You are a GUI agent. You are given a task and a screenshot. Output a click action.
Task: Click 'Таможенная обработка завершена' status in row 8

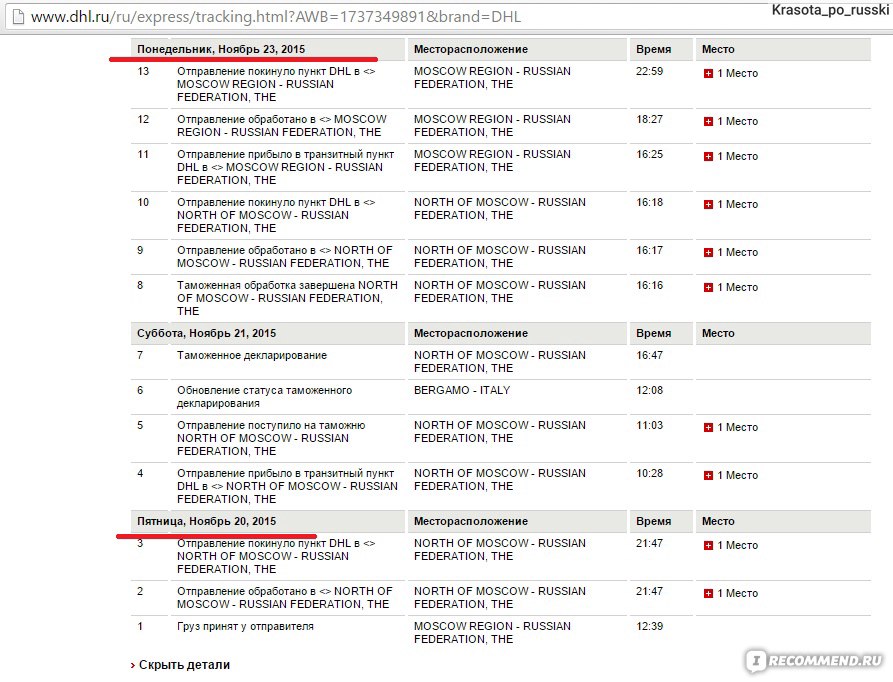coord(266,285)
